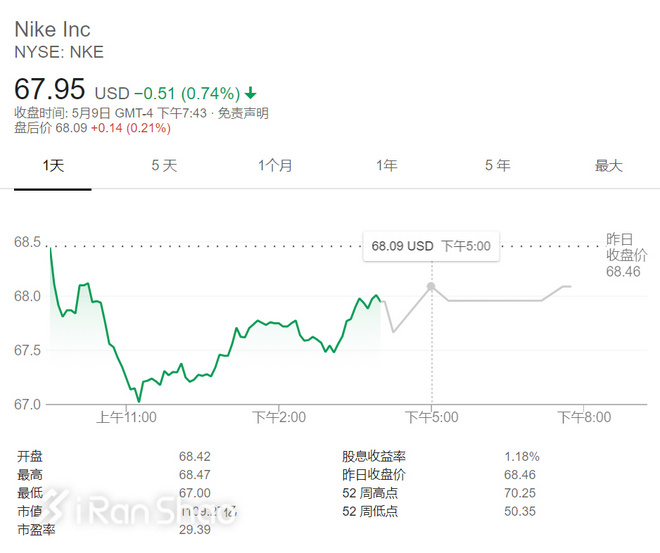Click the 最高 value 68.47
Viewport: 660px width, 553px height.
194,475
